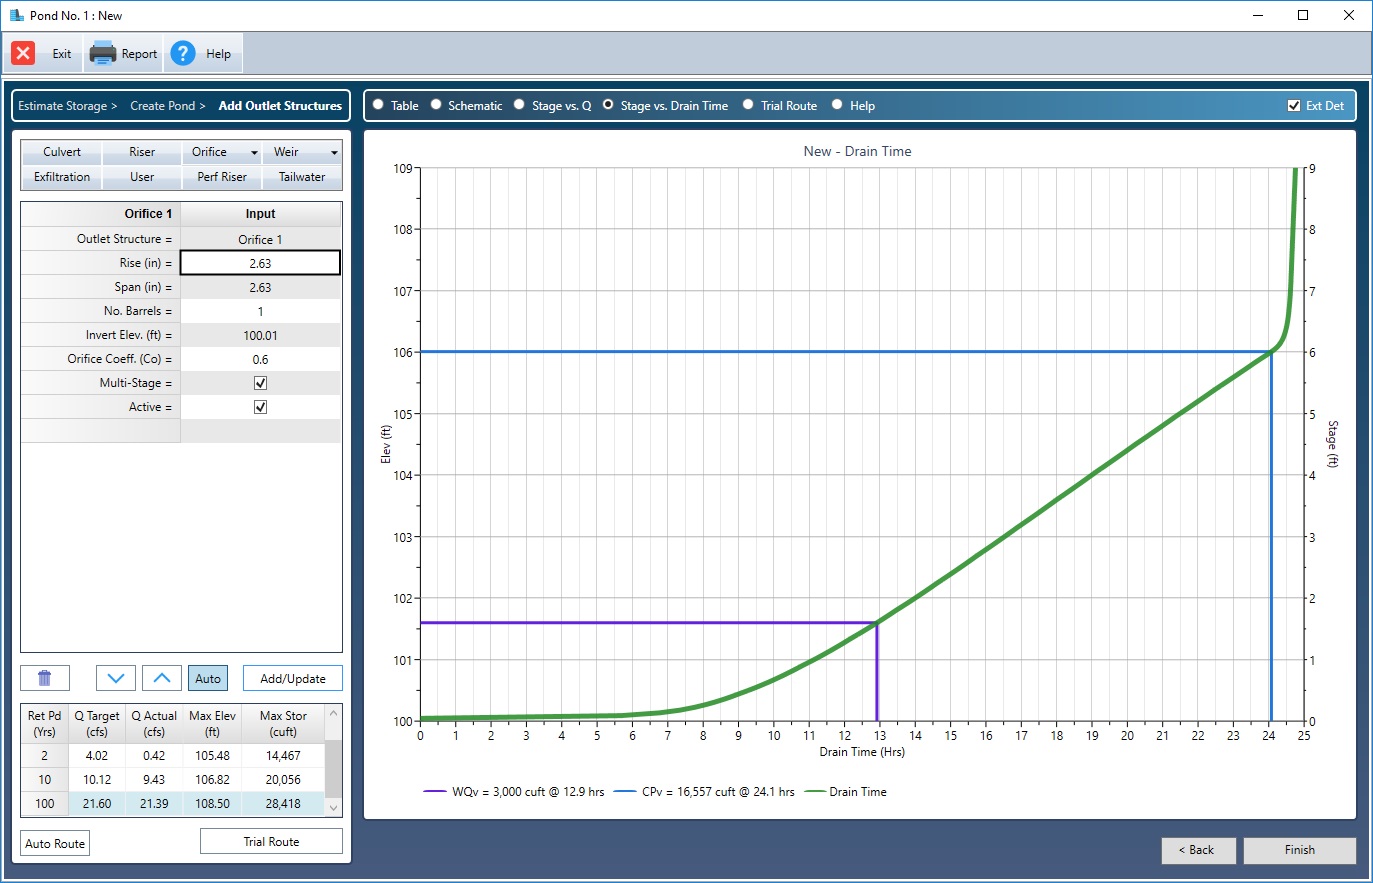Viewport: 1373px width, 883px height.
Task: Expand the Weir dropdown arrow
Action: pos(334,153)
